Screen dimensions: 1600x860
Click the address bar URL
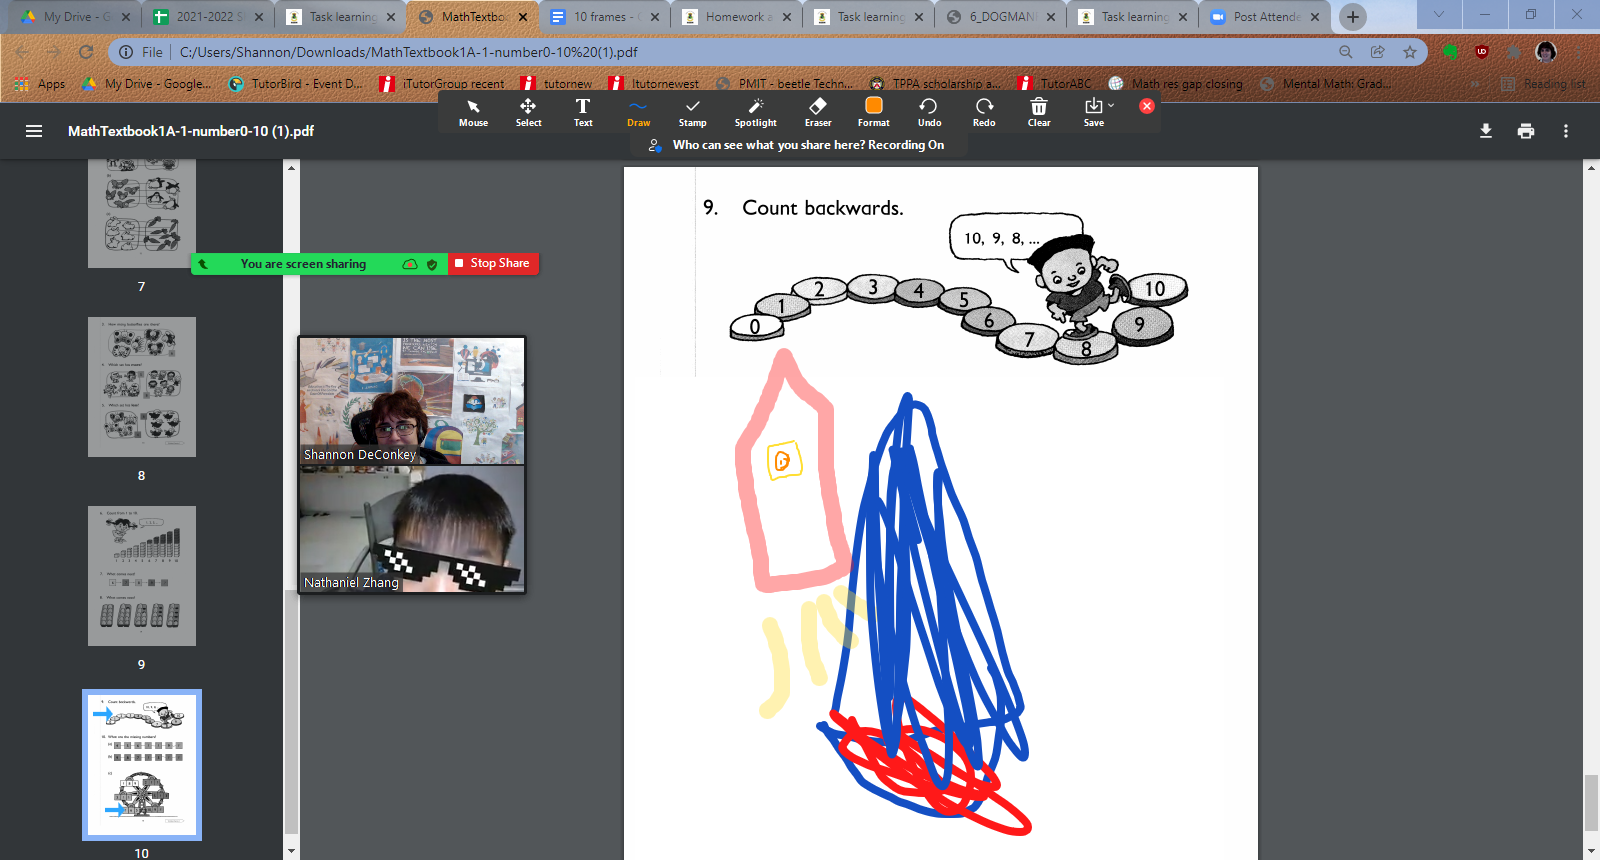pyautogui.click(x=408, y=52)
